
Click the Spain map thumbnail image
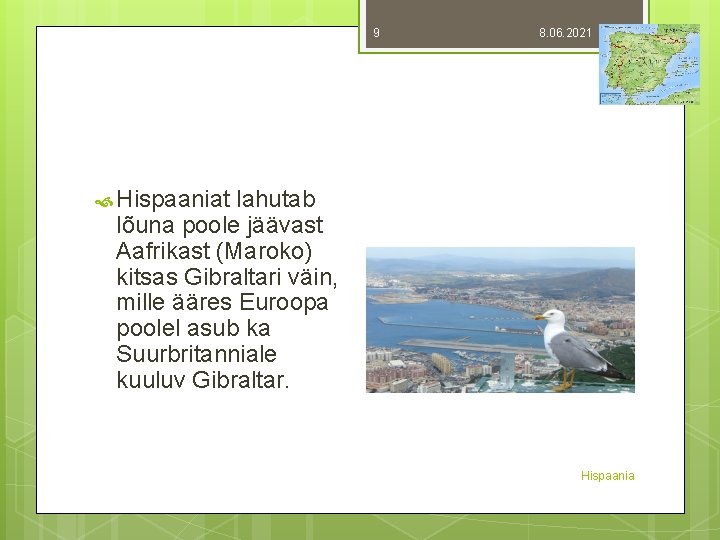649,64
